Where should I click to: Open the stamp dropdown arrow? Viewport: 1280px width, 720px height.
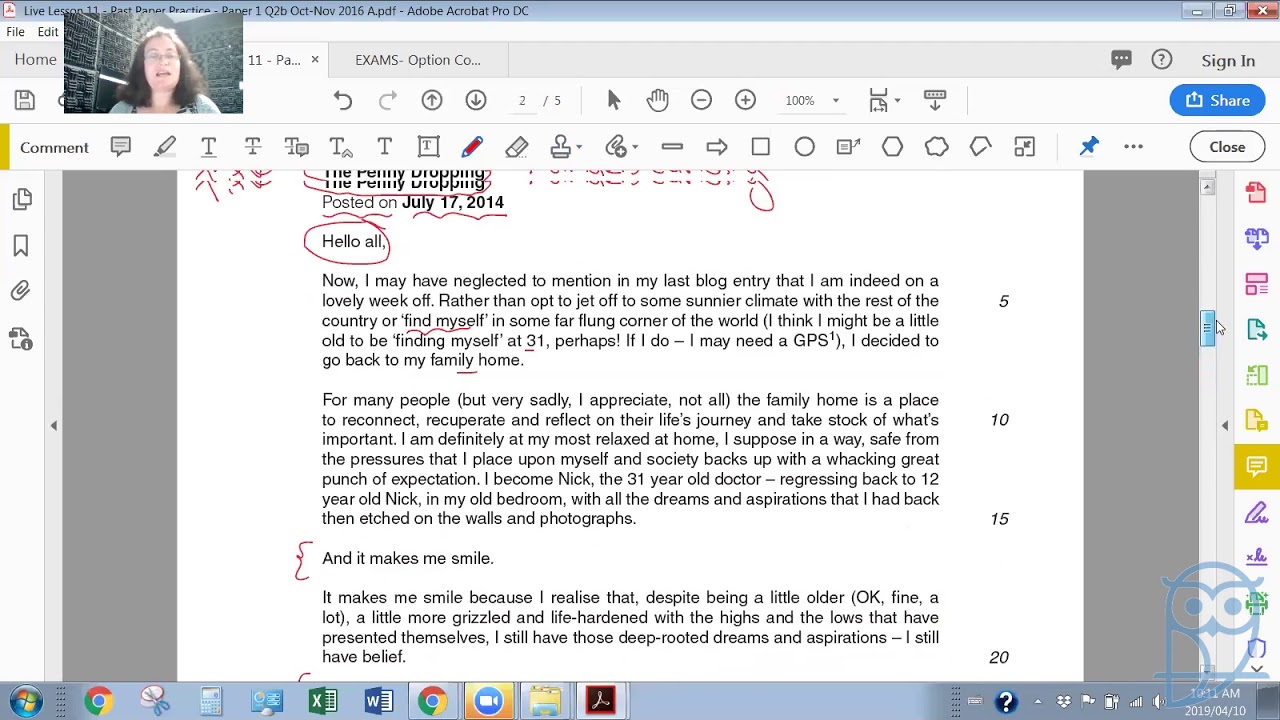[580, 148]
